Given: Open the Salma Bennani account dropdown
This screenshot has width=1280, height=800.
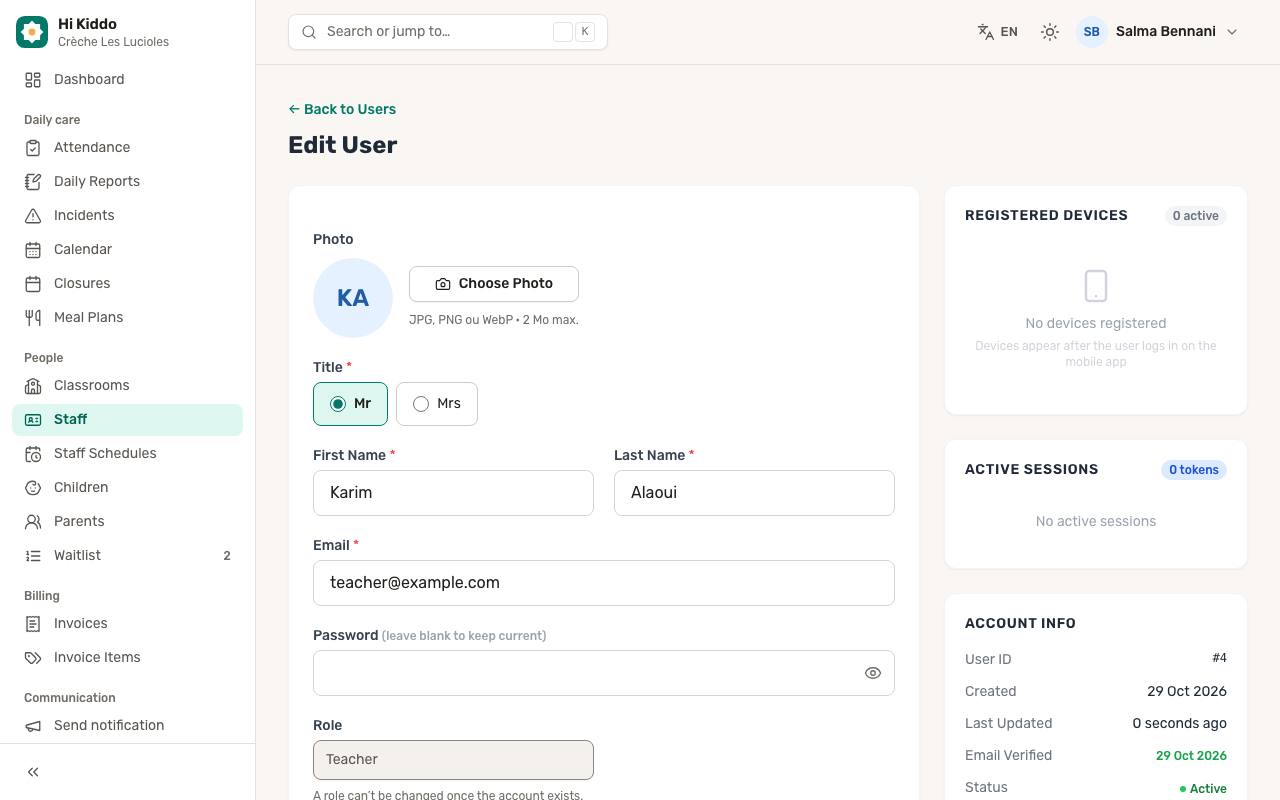Looking at the screenshot, I should click(x=1158, y=32).
